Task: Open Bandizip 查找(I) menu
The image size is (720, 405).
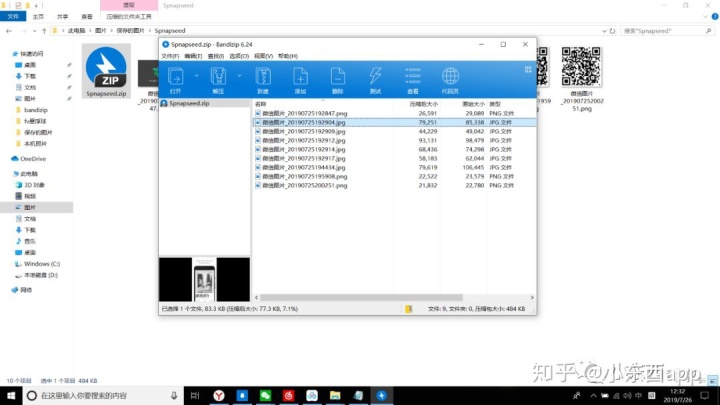Action: click(x=215, y=56)
